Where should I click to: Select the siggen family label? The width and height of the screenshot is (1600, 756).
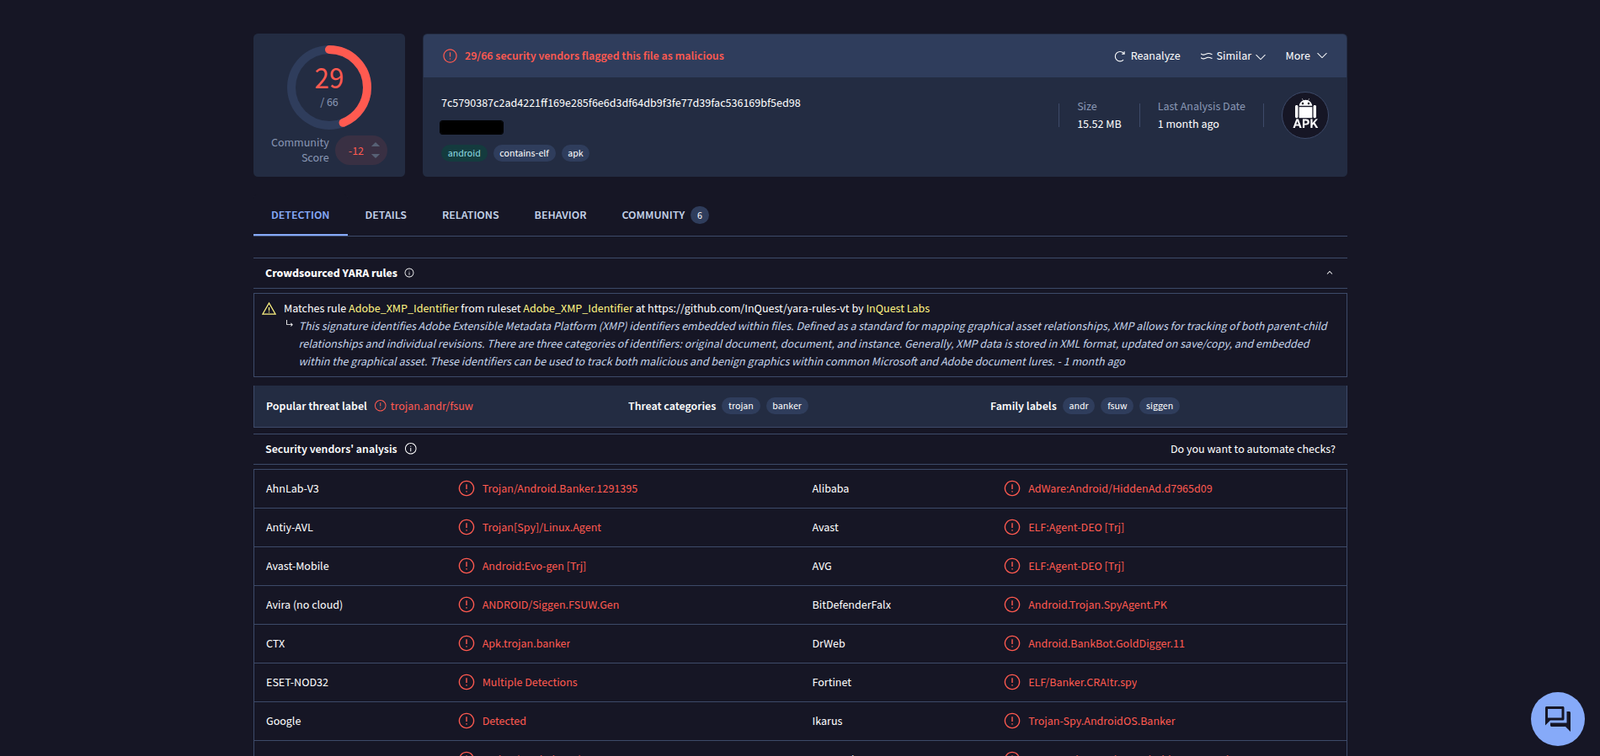(1159, 406)
